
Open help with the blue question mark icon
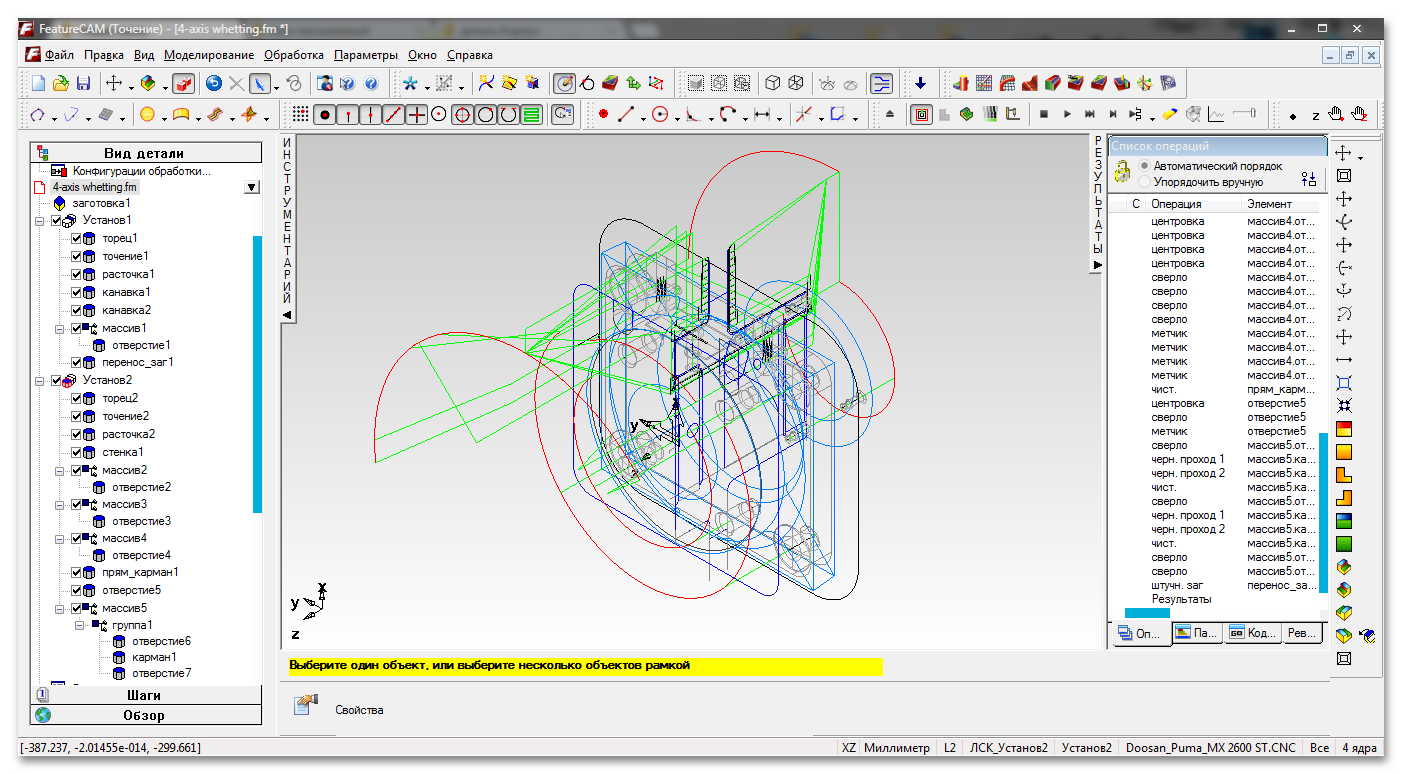pos(370,84)
